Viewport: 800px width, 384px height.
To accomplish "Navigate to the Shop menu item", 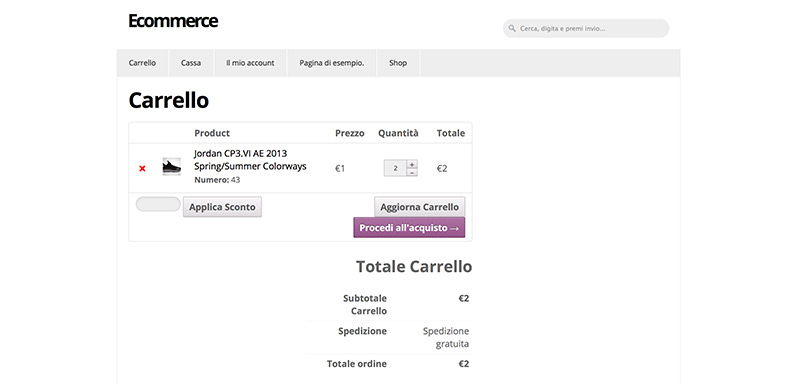I will (x=398, y=63).
